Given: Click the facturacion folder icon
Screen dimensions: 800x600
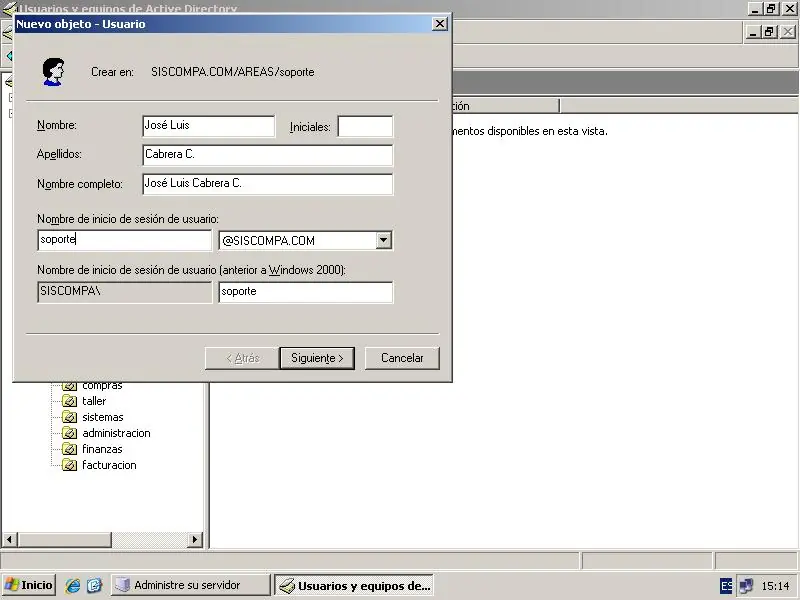Looking at the screenshot, I should point(69,465).
